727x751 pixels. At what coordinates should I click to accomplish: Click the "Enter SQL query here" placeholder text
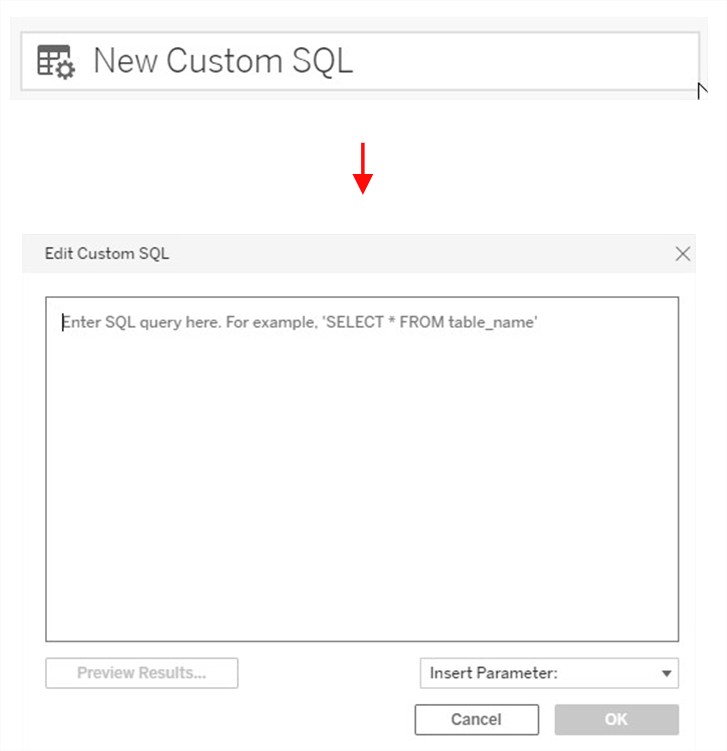pos(190,323)
